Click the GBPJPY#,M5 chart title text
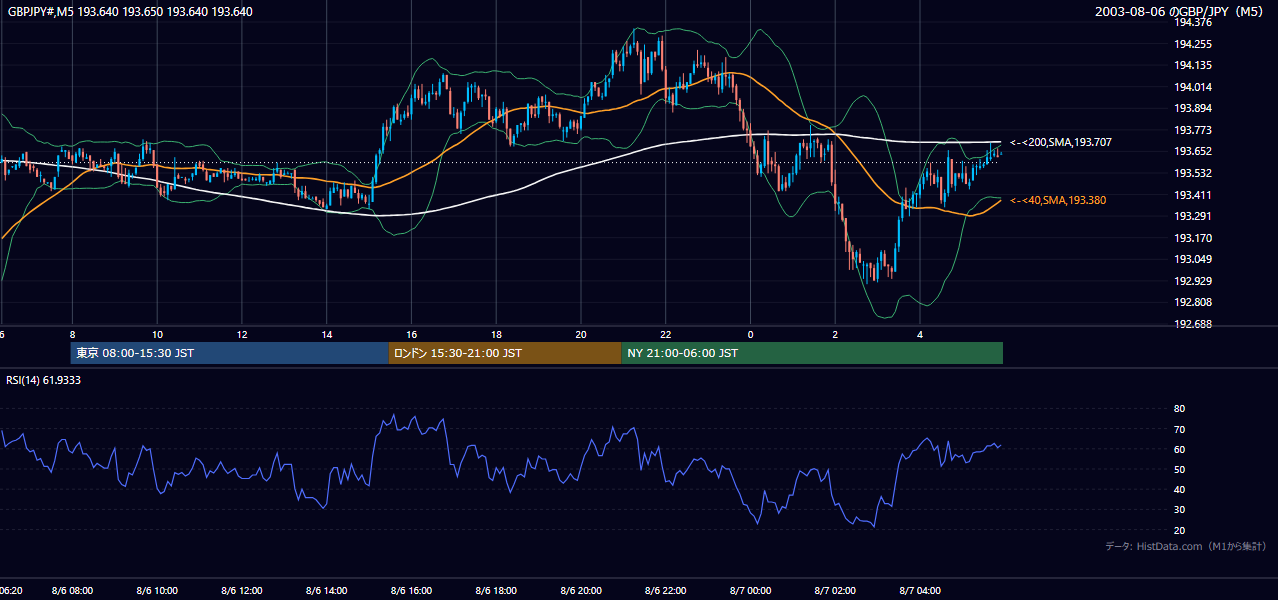The width and height of the screenshot is (1278, 600). [130, 12]
